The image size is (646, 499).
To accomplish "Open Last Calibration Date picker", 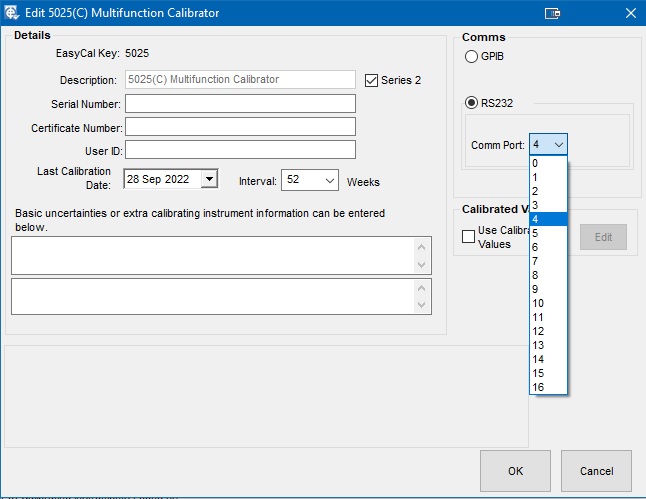I will (208, 180).
